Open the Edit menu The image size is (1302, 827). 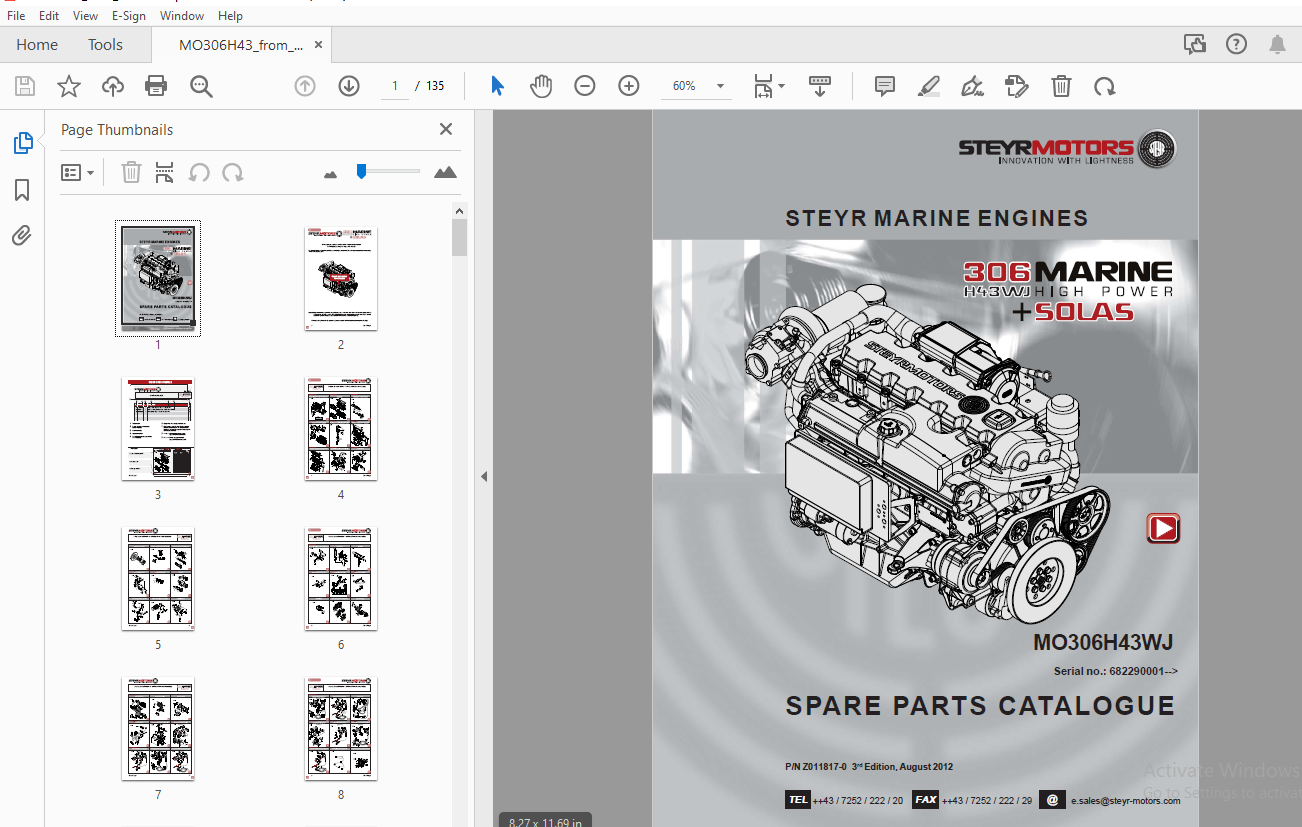click(49, 16)
